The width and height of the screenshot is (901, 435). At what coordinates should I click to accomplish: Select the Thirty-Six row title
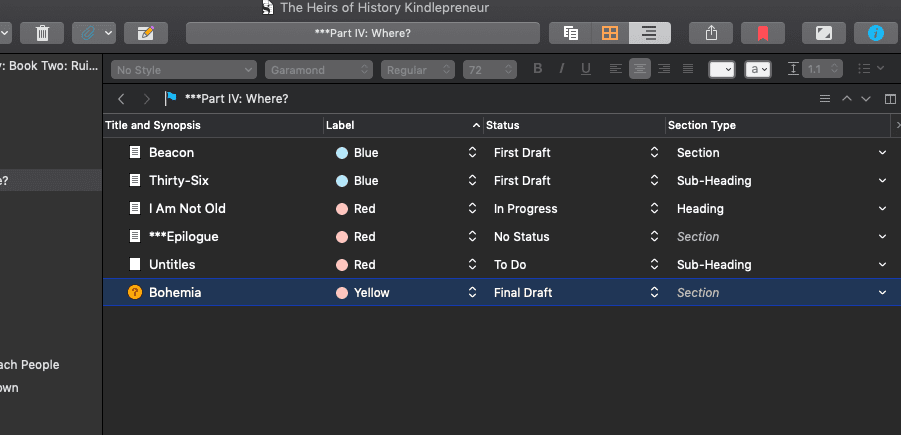[x=179, y=180]
